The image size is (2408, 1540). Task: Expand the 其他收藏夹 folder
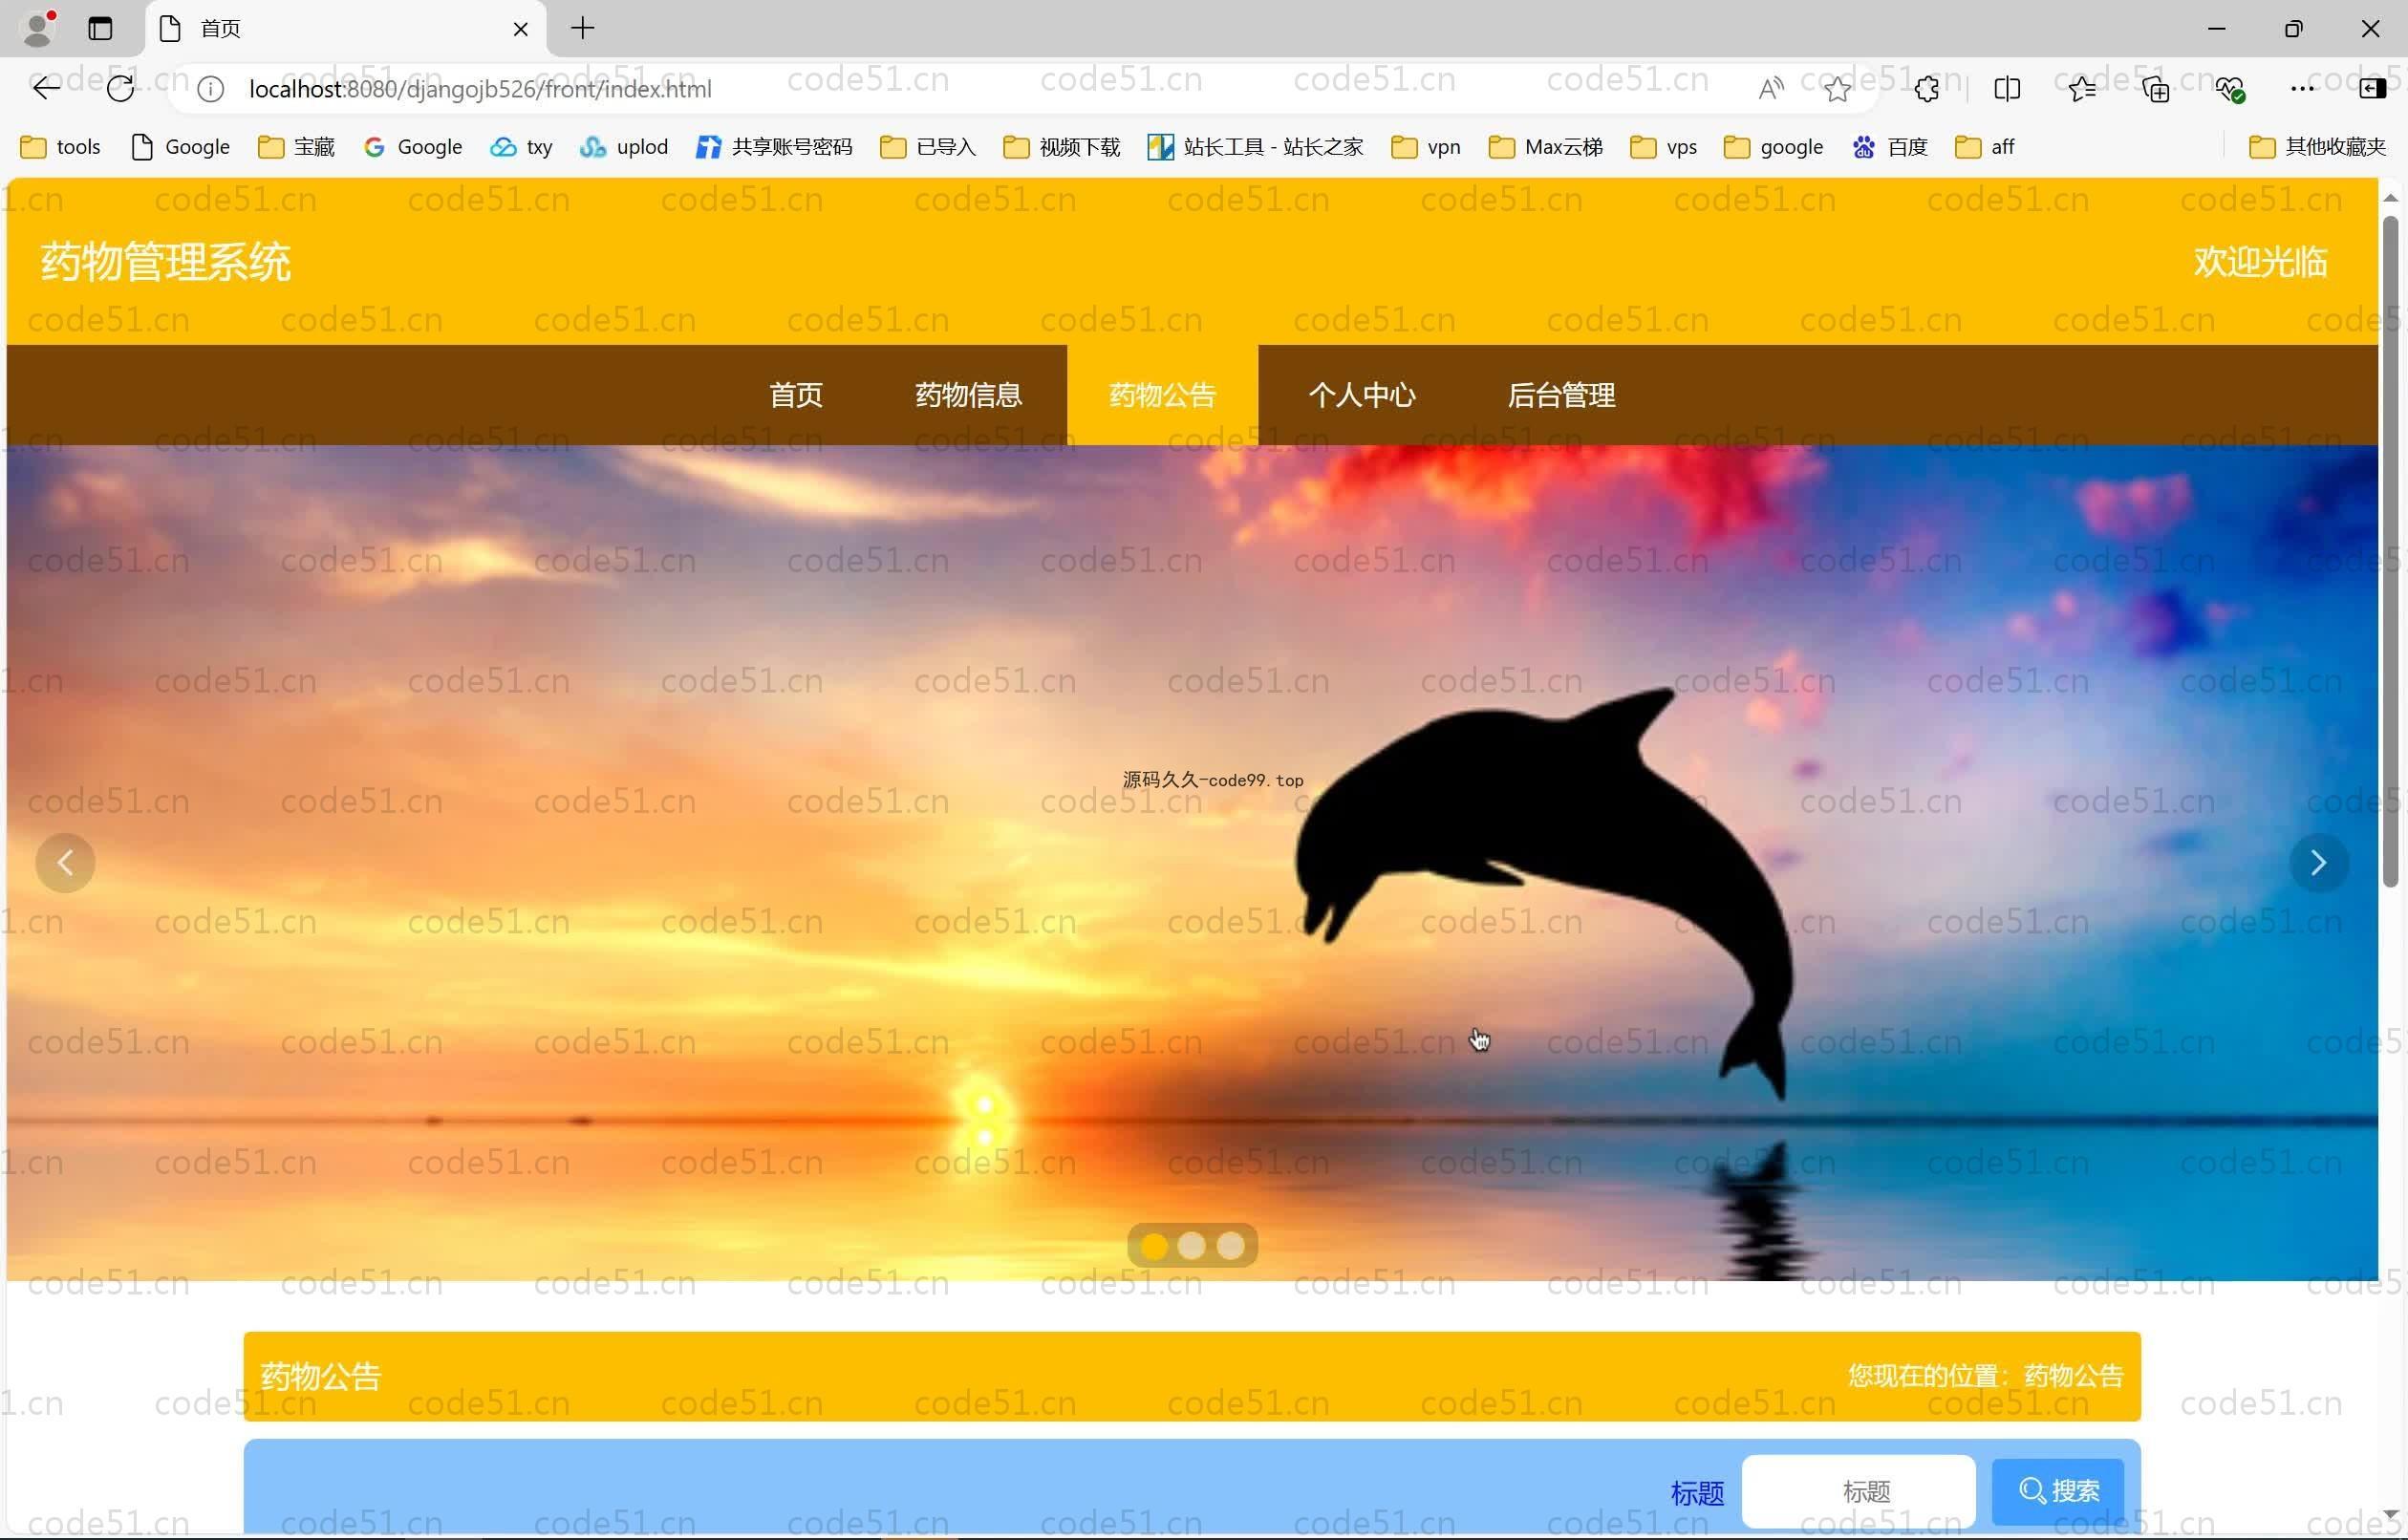2317,147
